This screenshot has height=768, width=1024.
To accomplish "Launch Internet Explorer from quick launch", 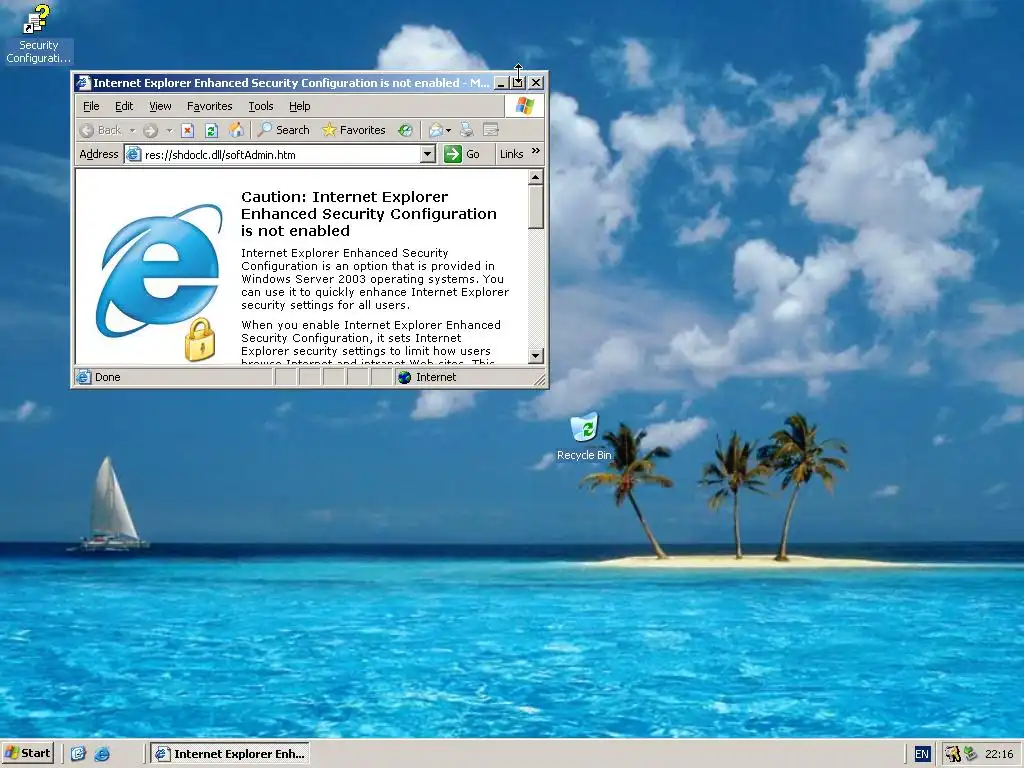I will [x=103, y=754].
